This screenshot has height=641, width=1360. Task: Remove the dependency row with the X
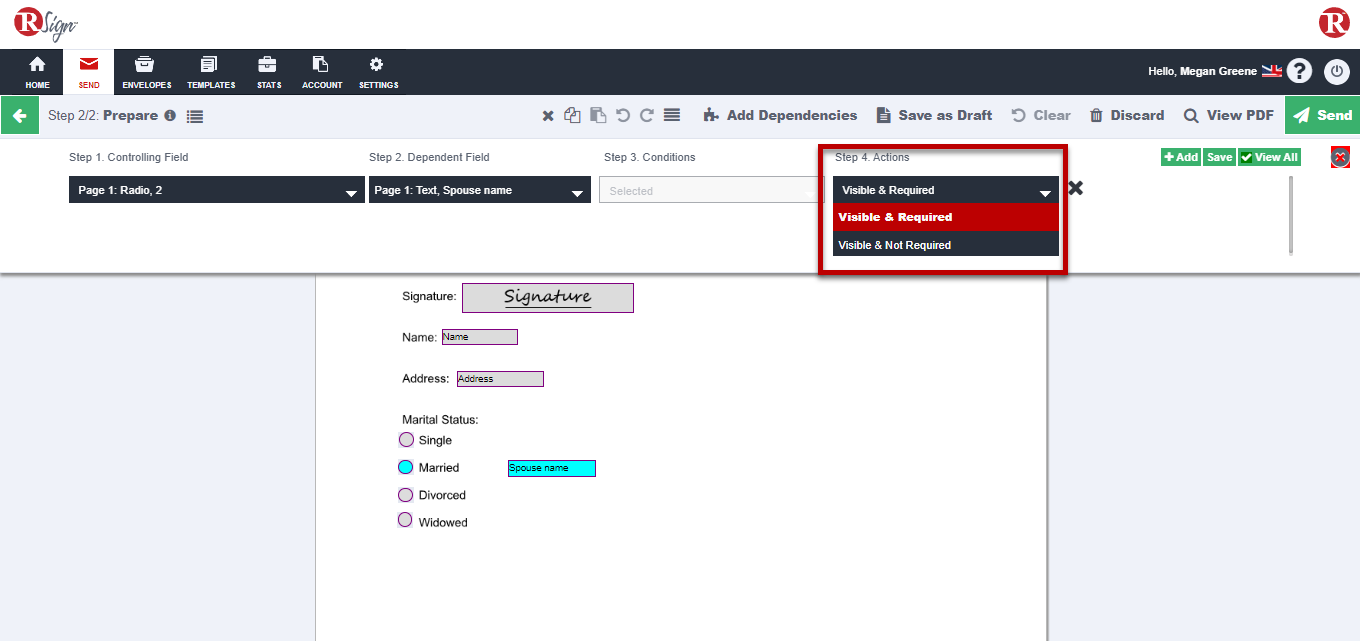1076,188
